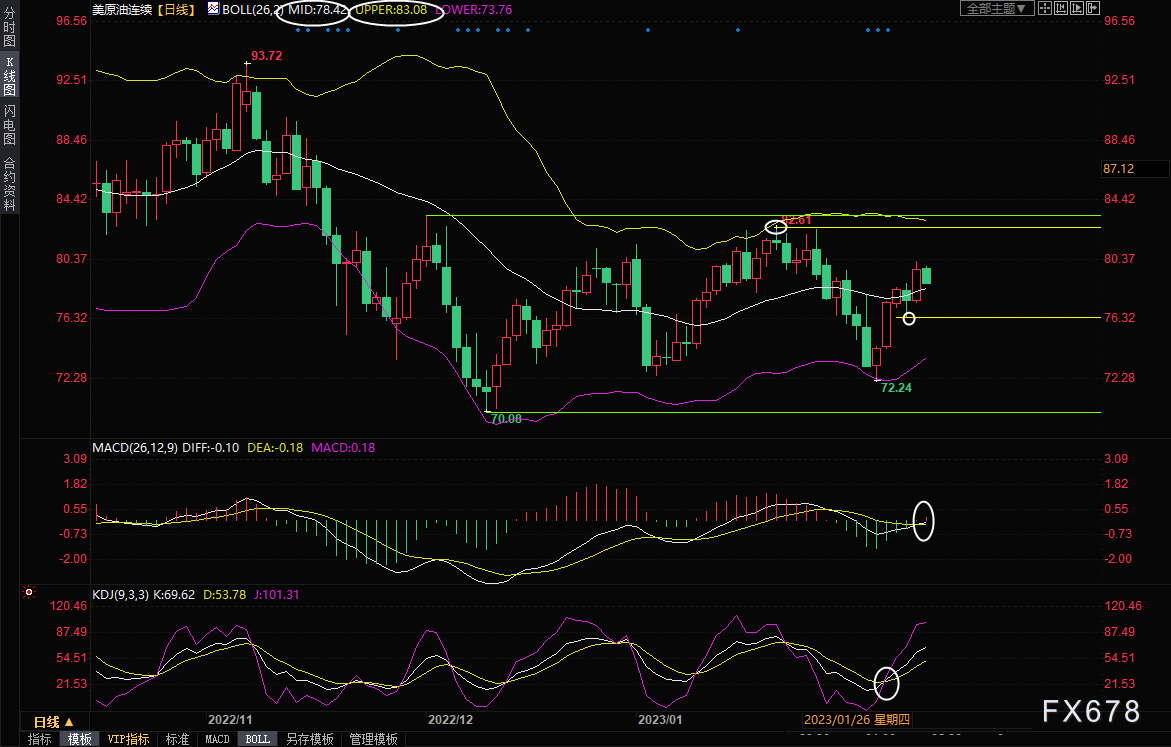Click the MACD(26,12,9) indicator label
This screenshot has width=1171, height=747.
135,447
